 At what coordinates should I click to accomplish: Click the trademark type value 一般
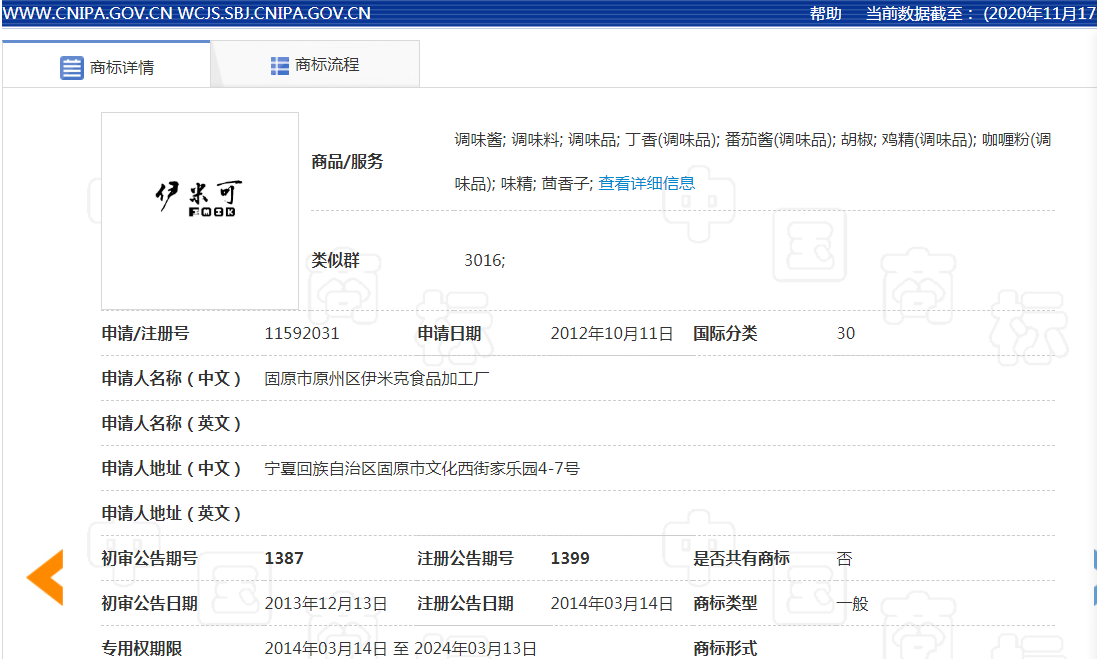(852, 603)
